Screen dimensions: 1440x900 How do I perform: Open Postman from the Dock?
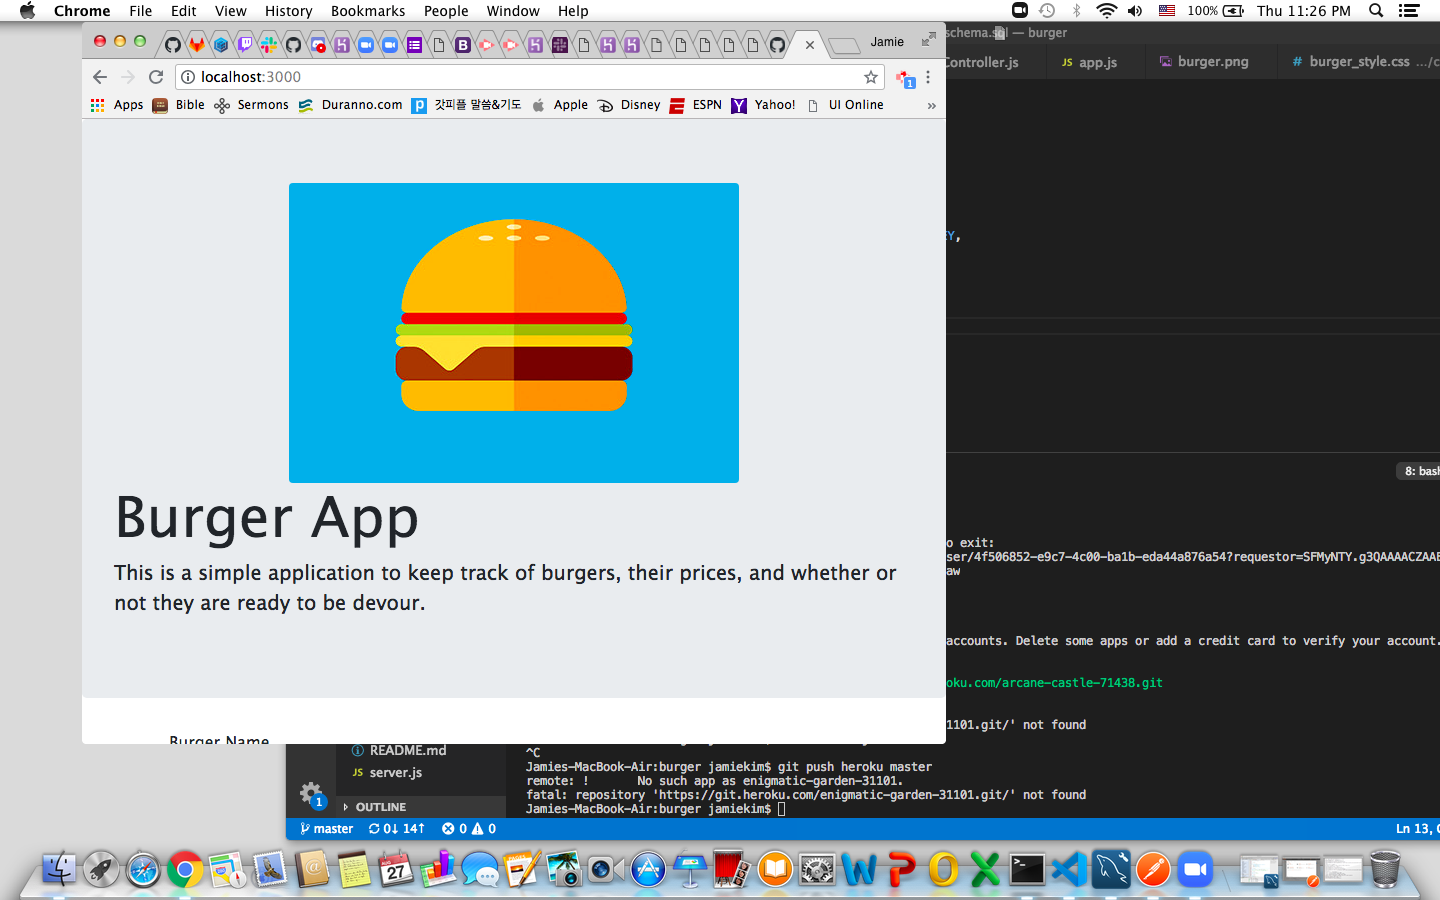(1152, 870)
